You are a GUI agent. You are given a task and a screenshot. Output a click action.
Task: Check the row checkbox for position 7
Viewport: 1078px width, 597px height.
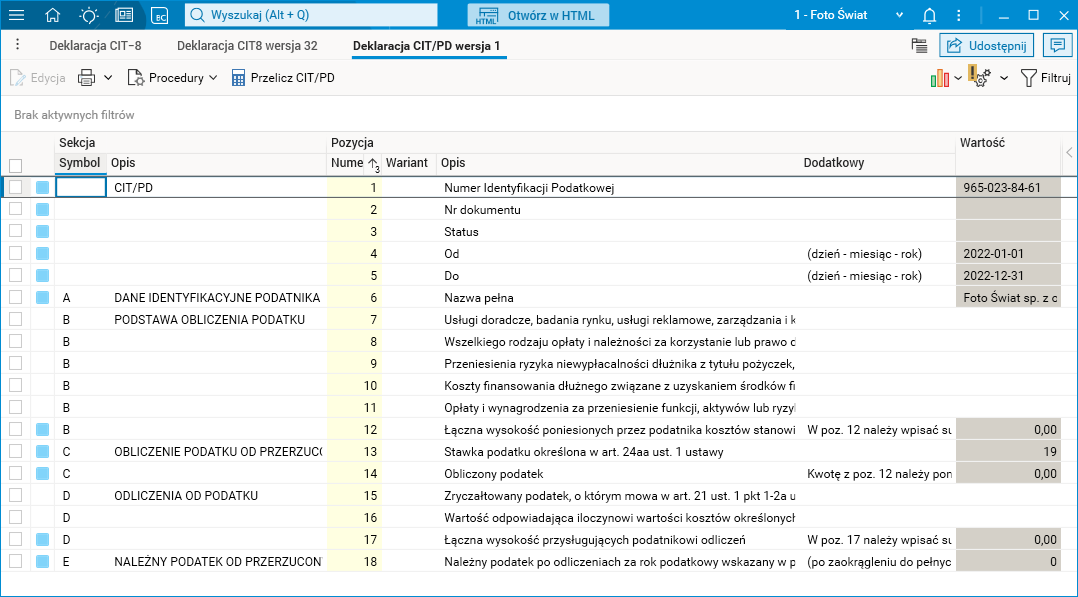pos(15,320)
